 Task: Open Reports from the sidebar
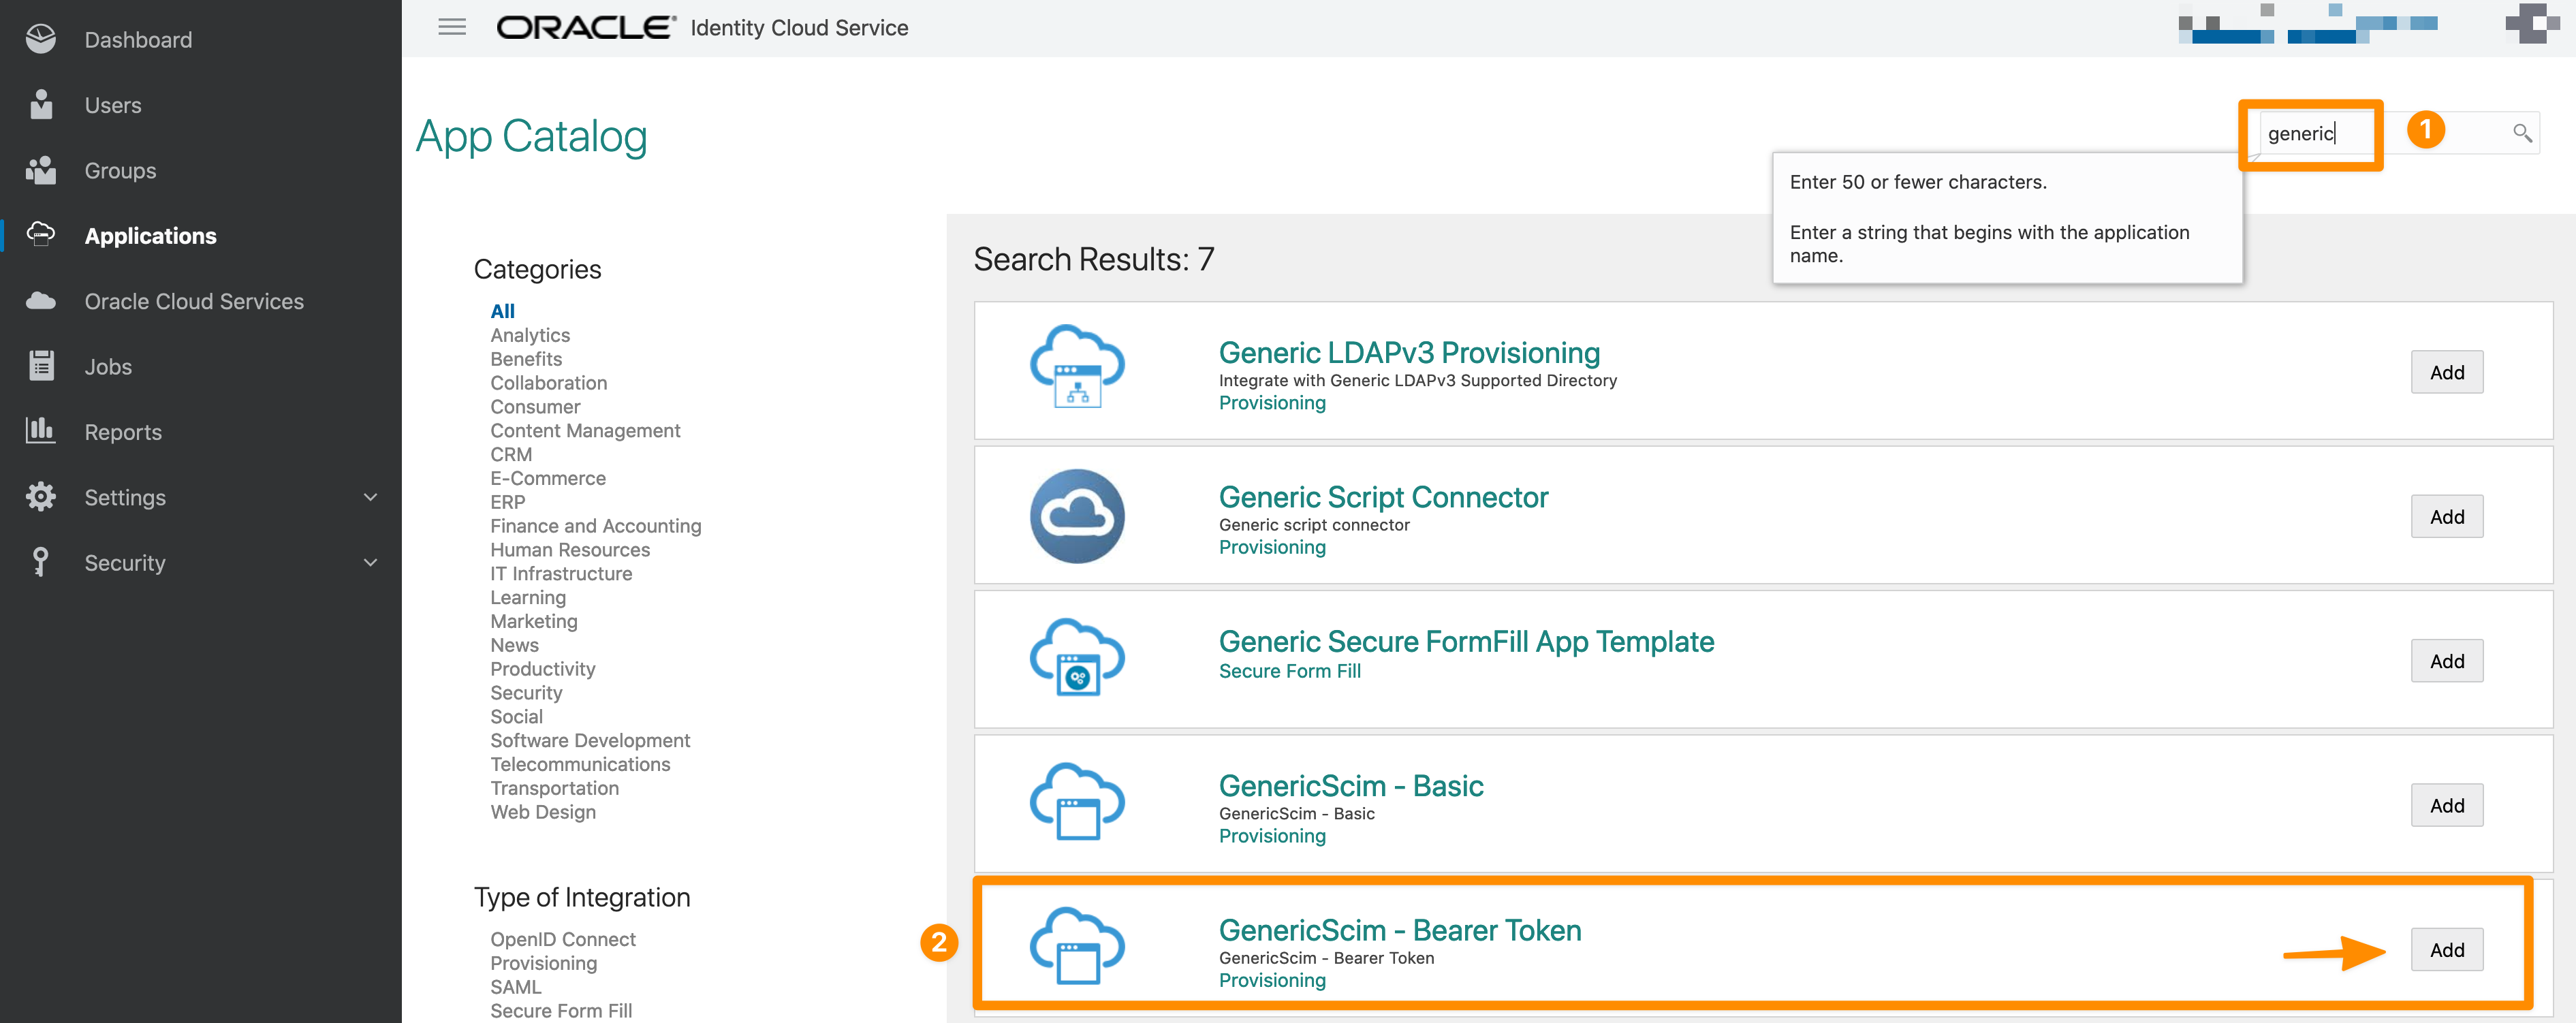coord(123,432)
